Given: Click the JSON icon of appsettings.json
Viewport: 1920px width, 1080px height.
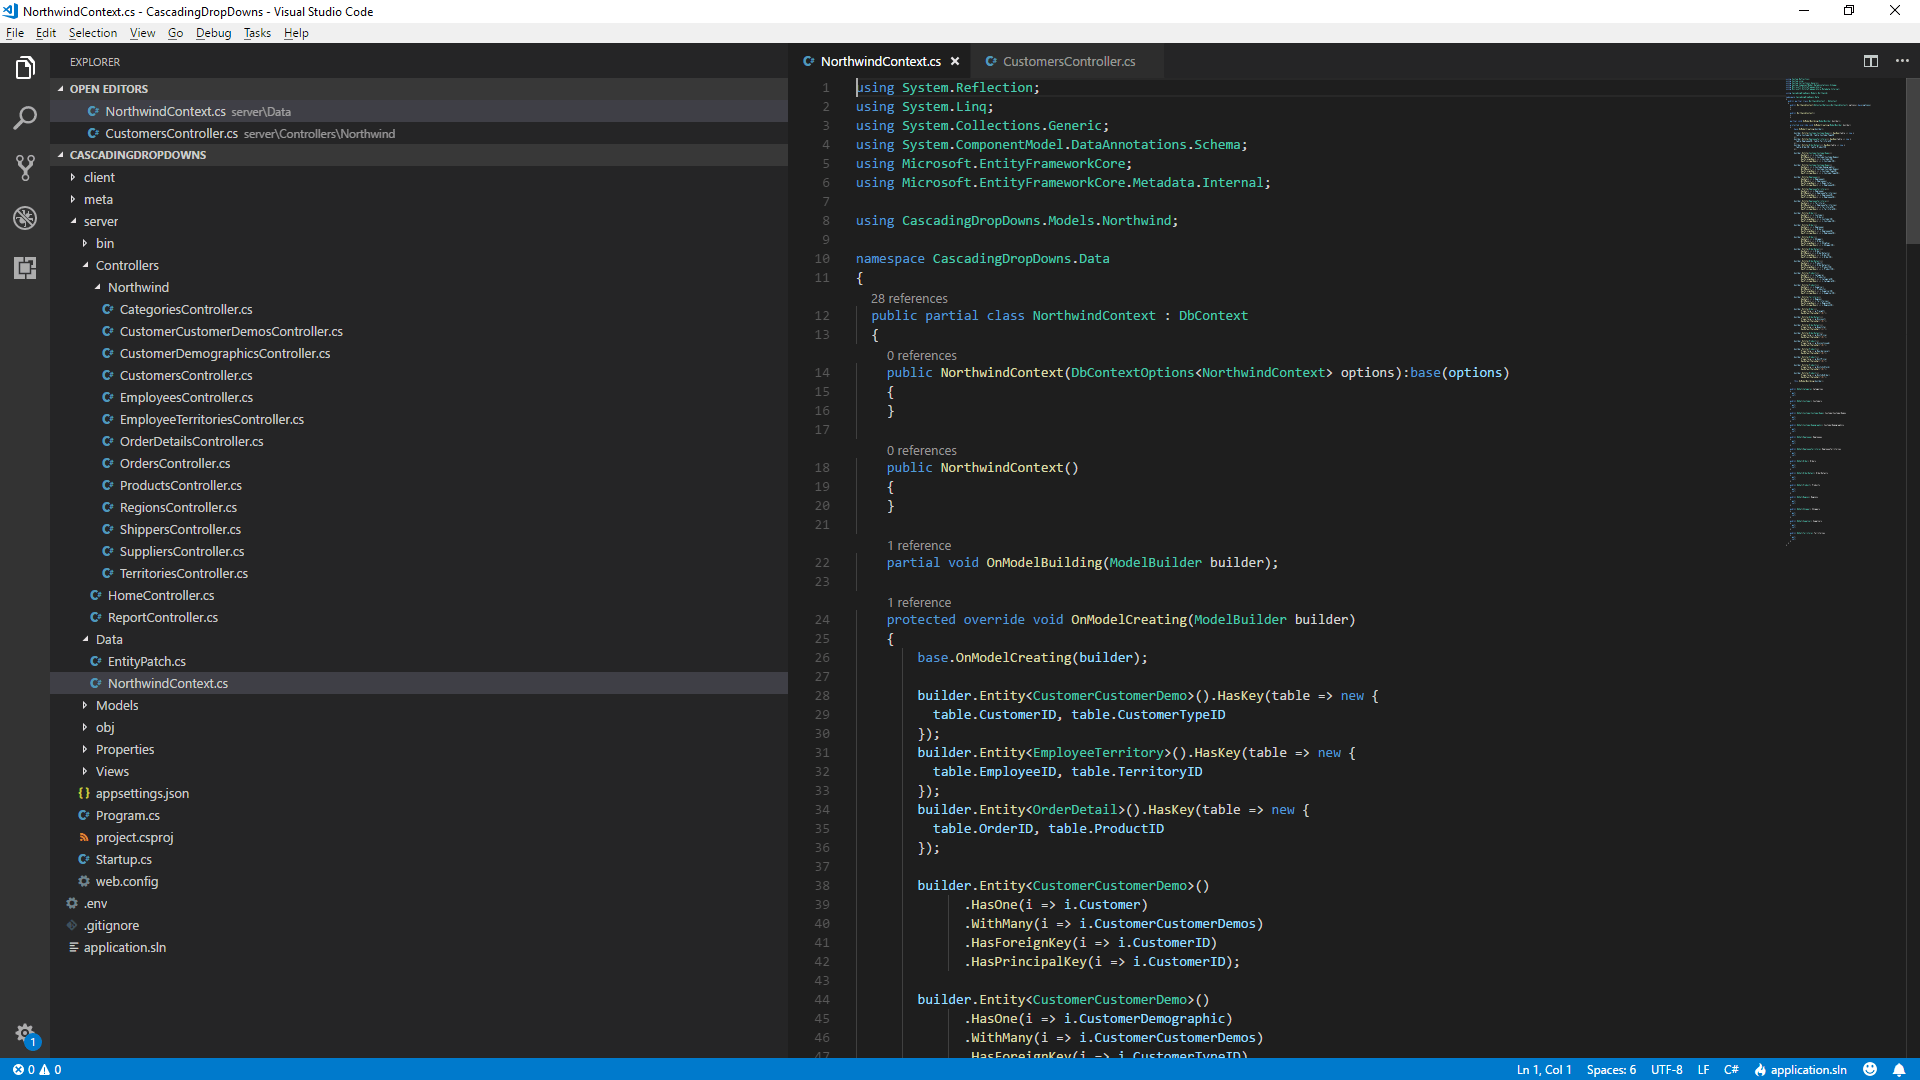Looking at the screenshot, I should [x=84, y=794].
